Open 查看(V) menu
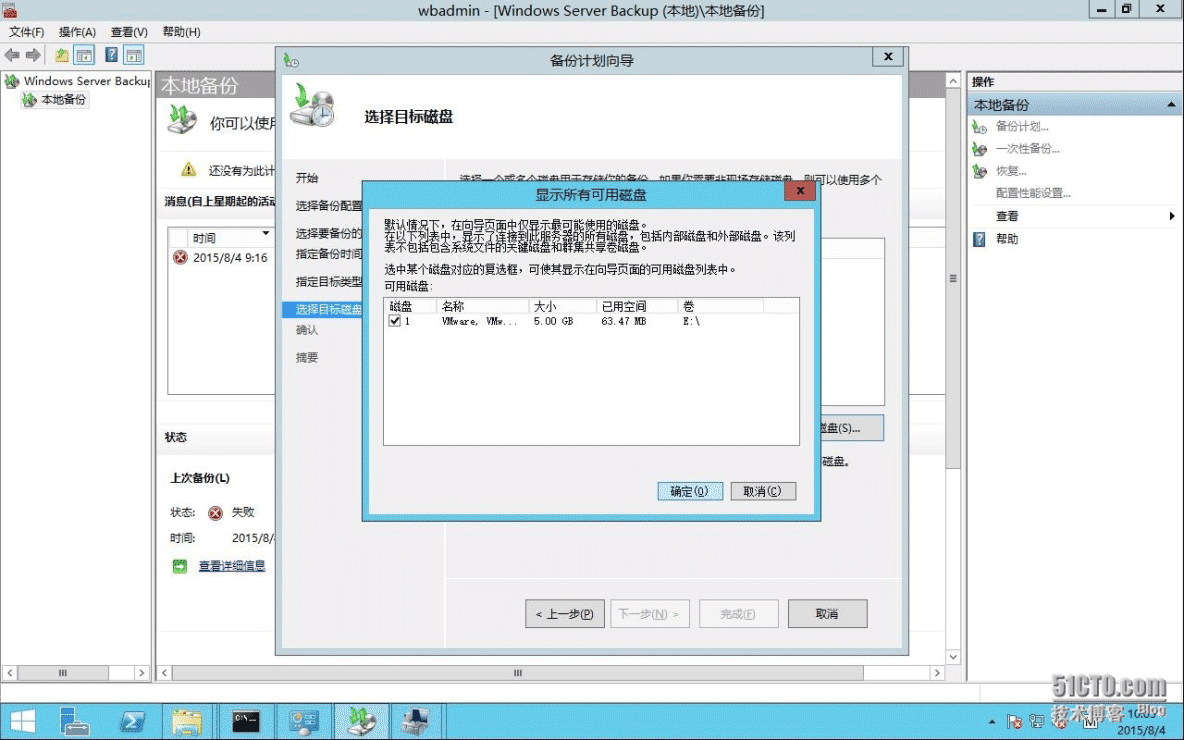The image size is (1184, 740). coord(129,32)
